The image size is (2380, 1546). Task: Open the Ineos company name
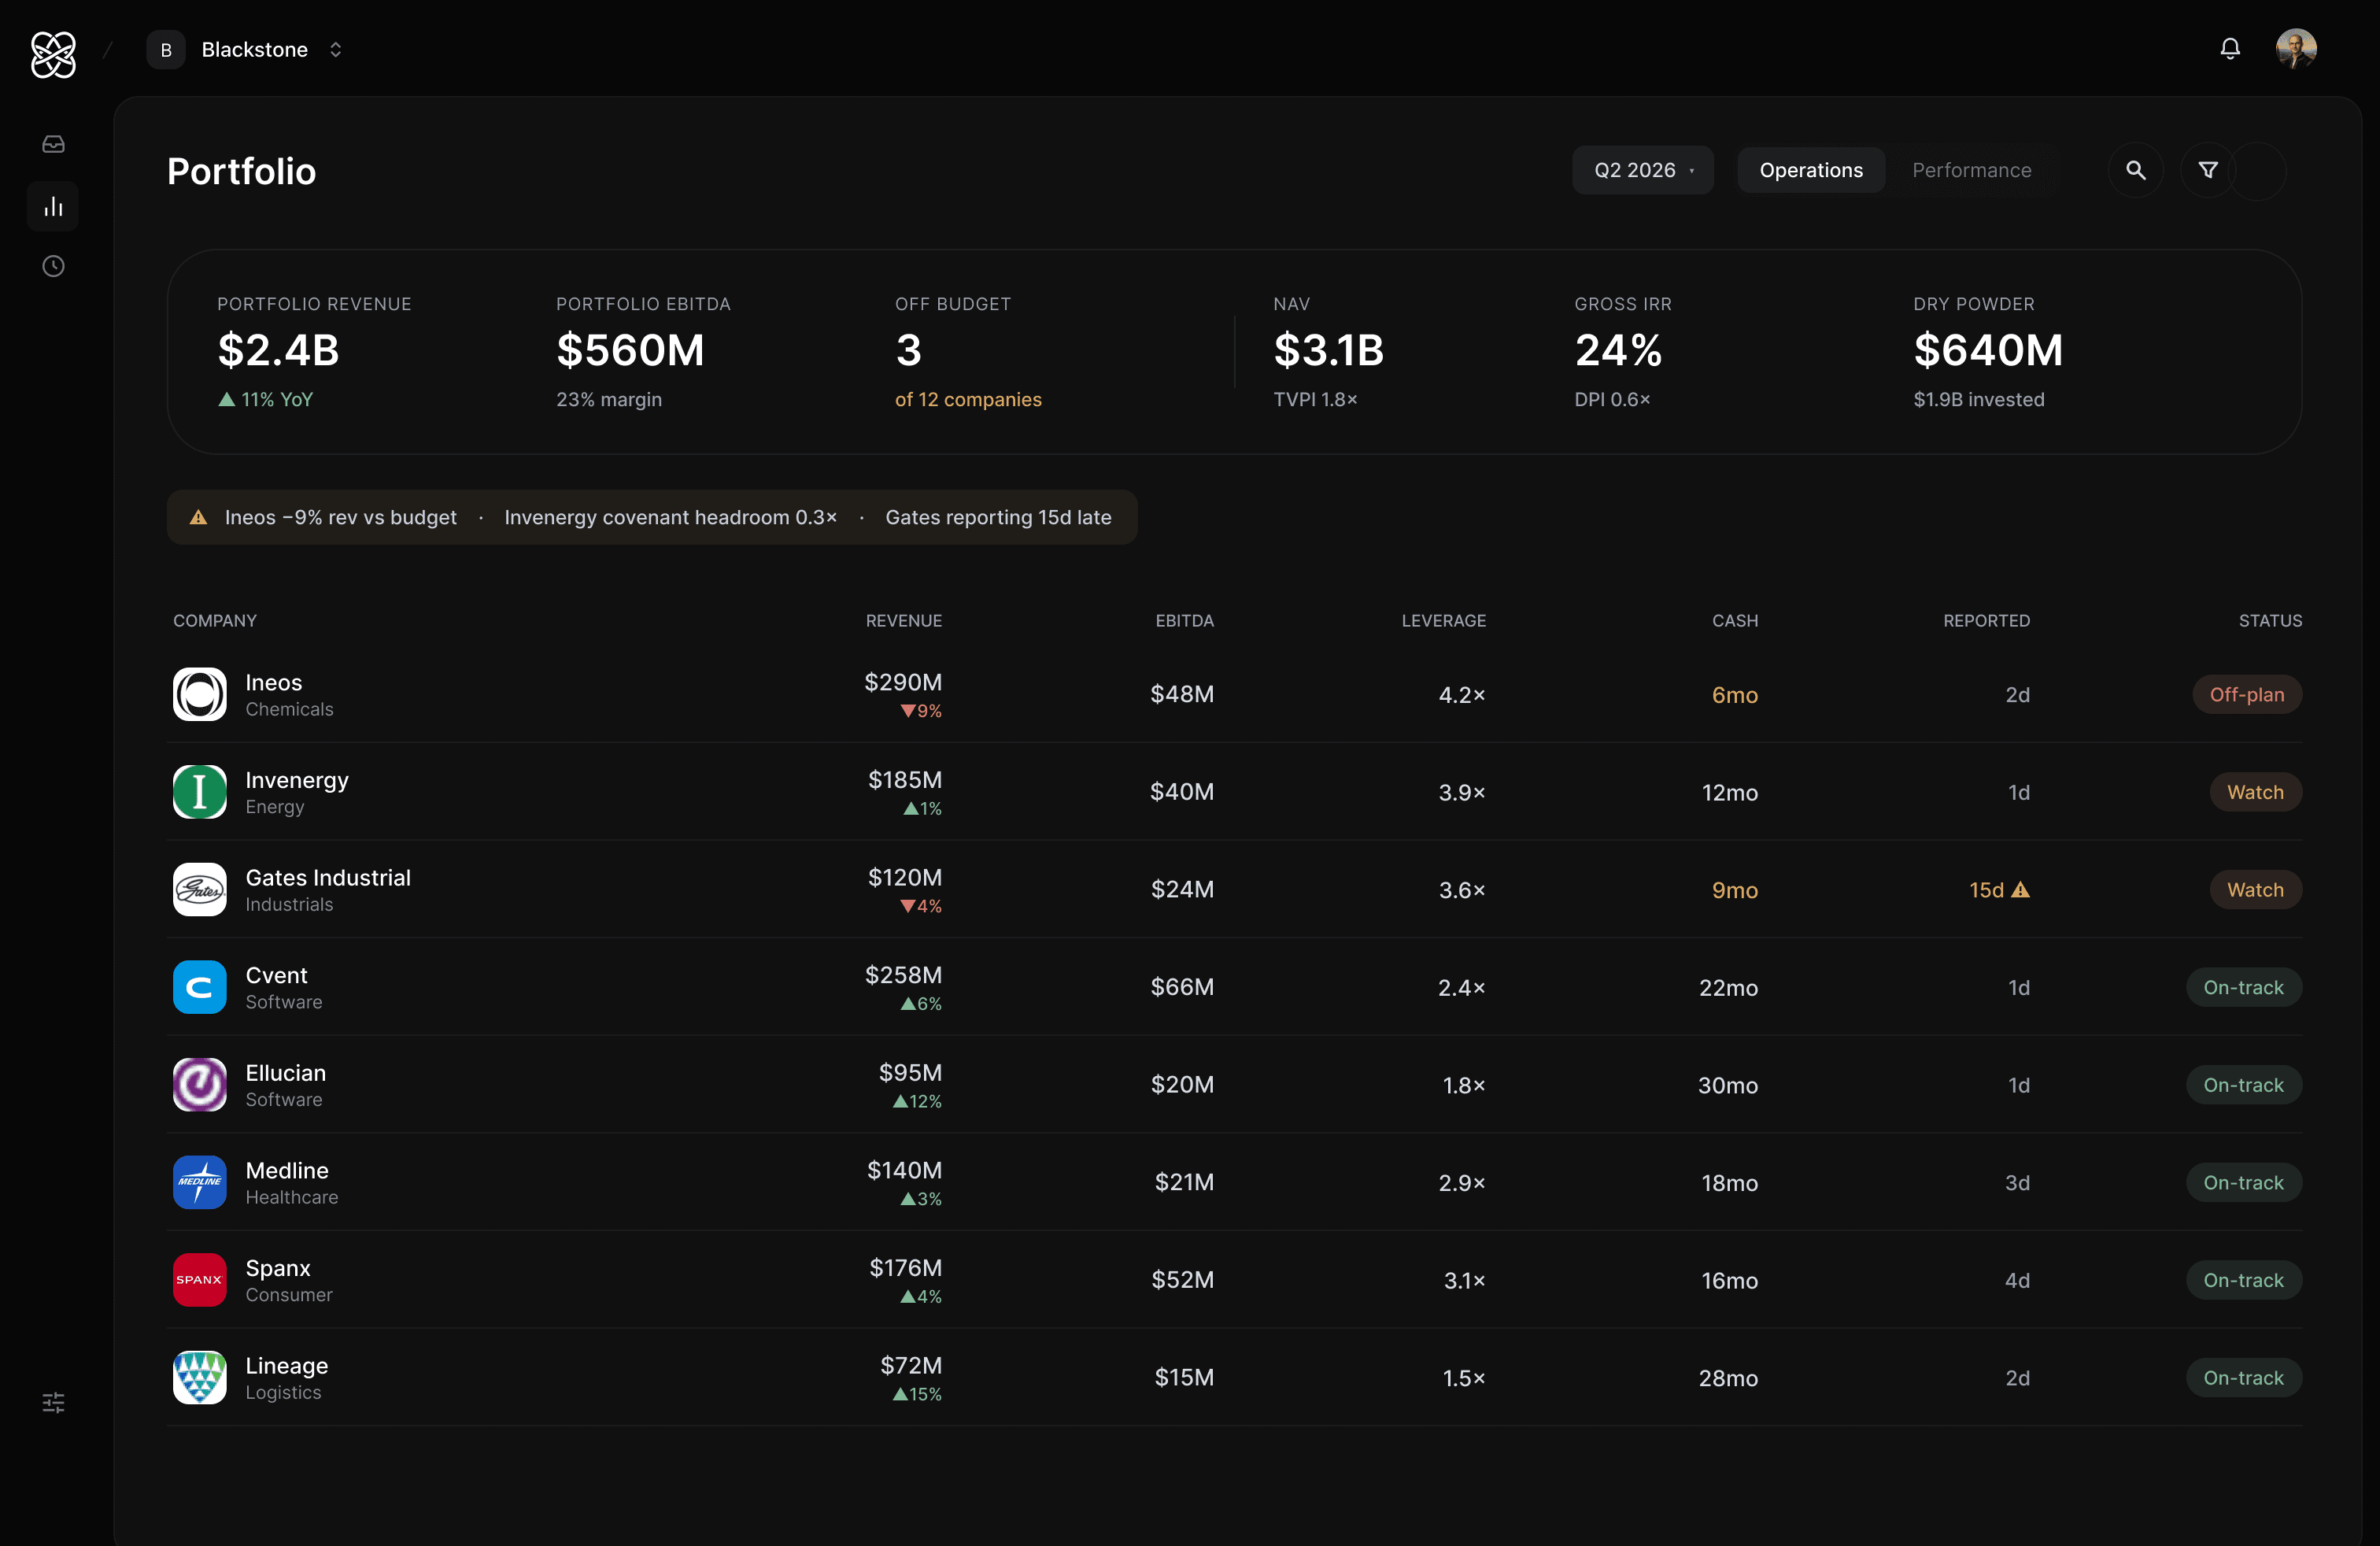pyautogui.click(x=274, y=683)
